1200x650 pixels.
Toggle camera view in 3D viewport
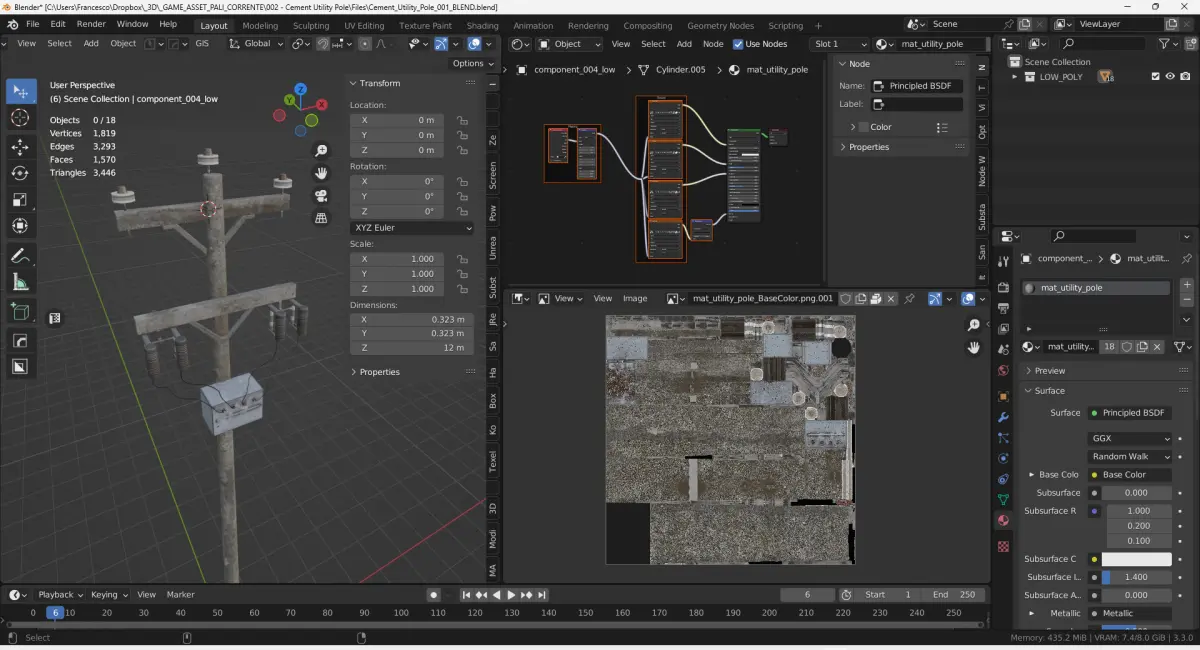tap(321, 195)
